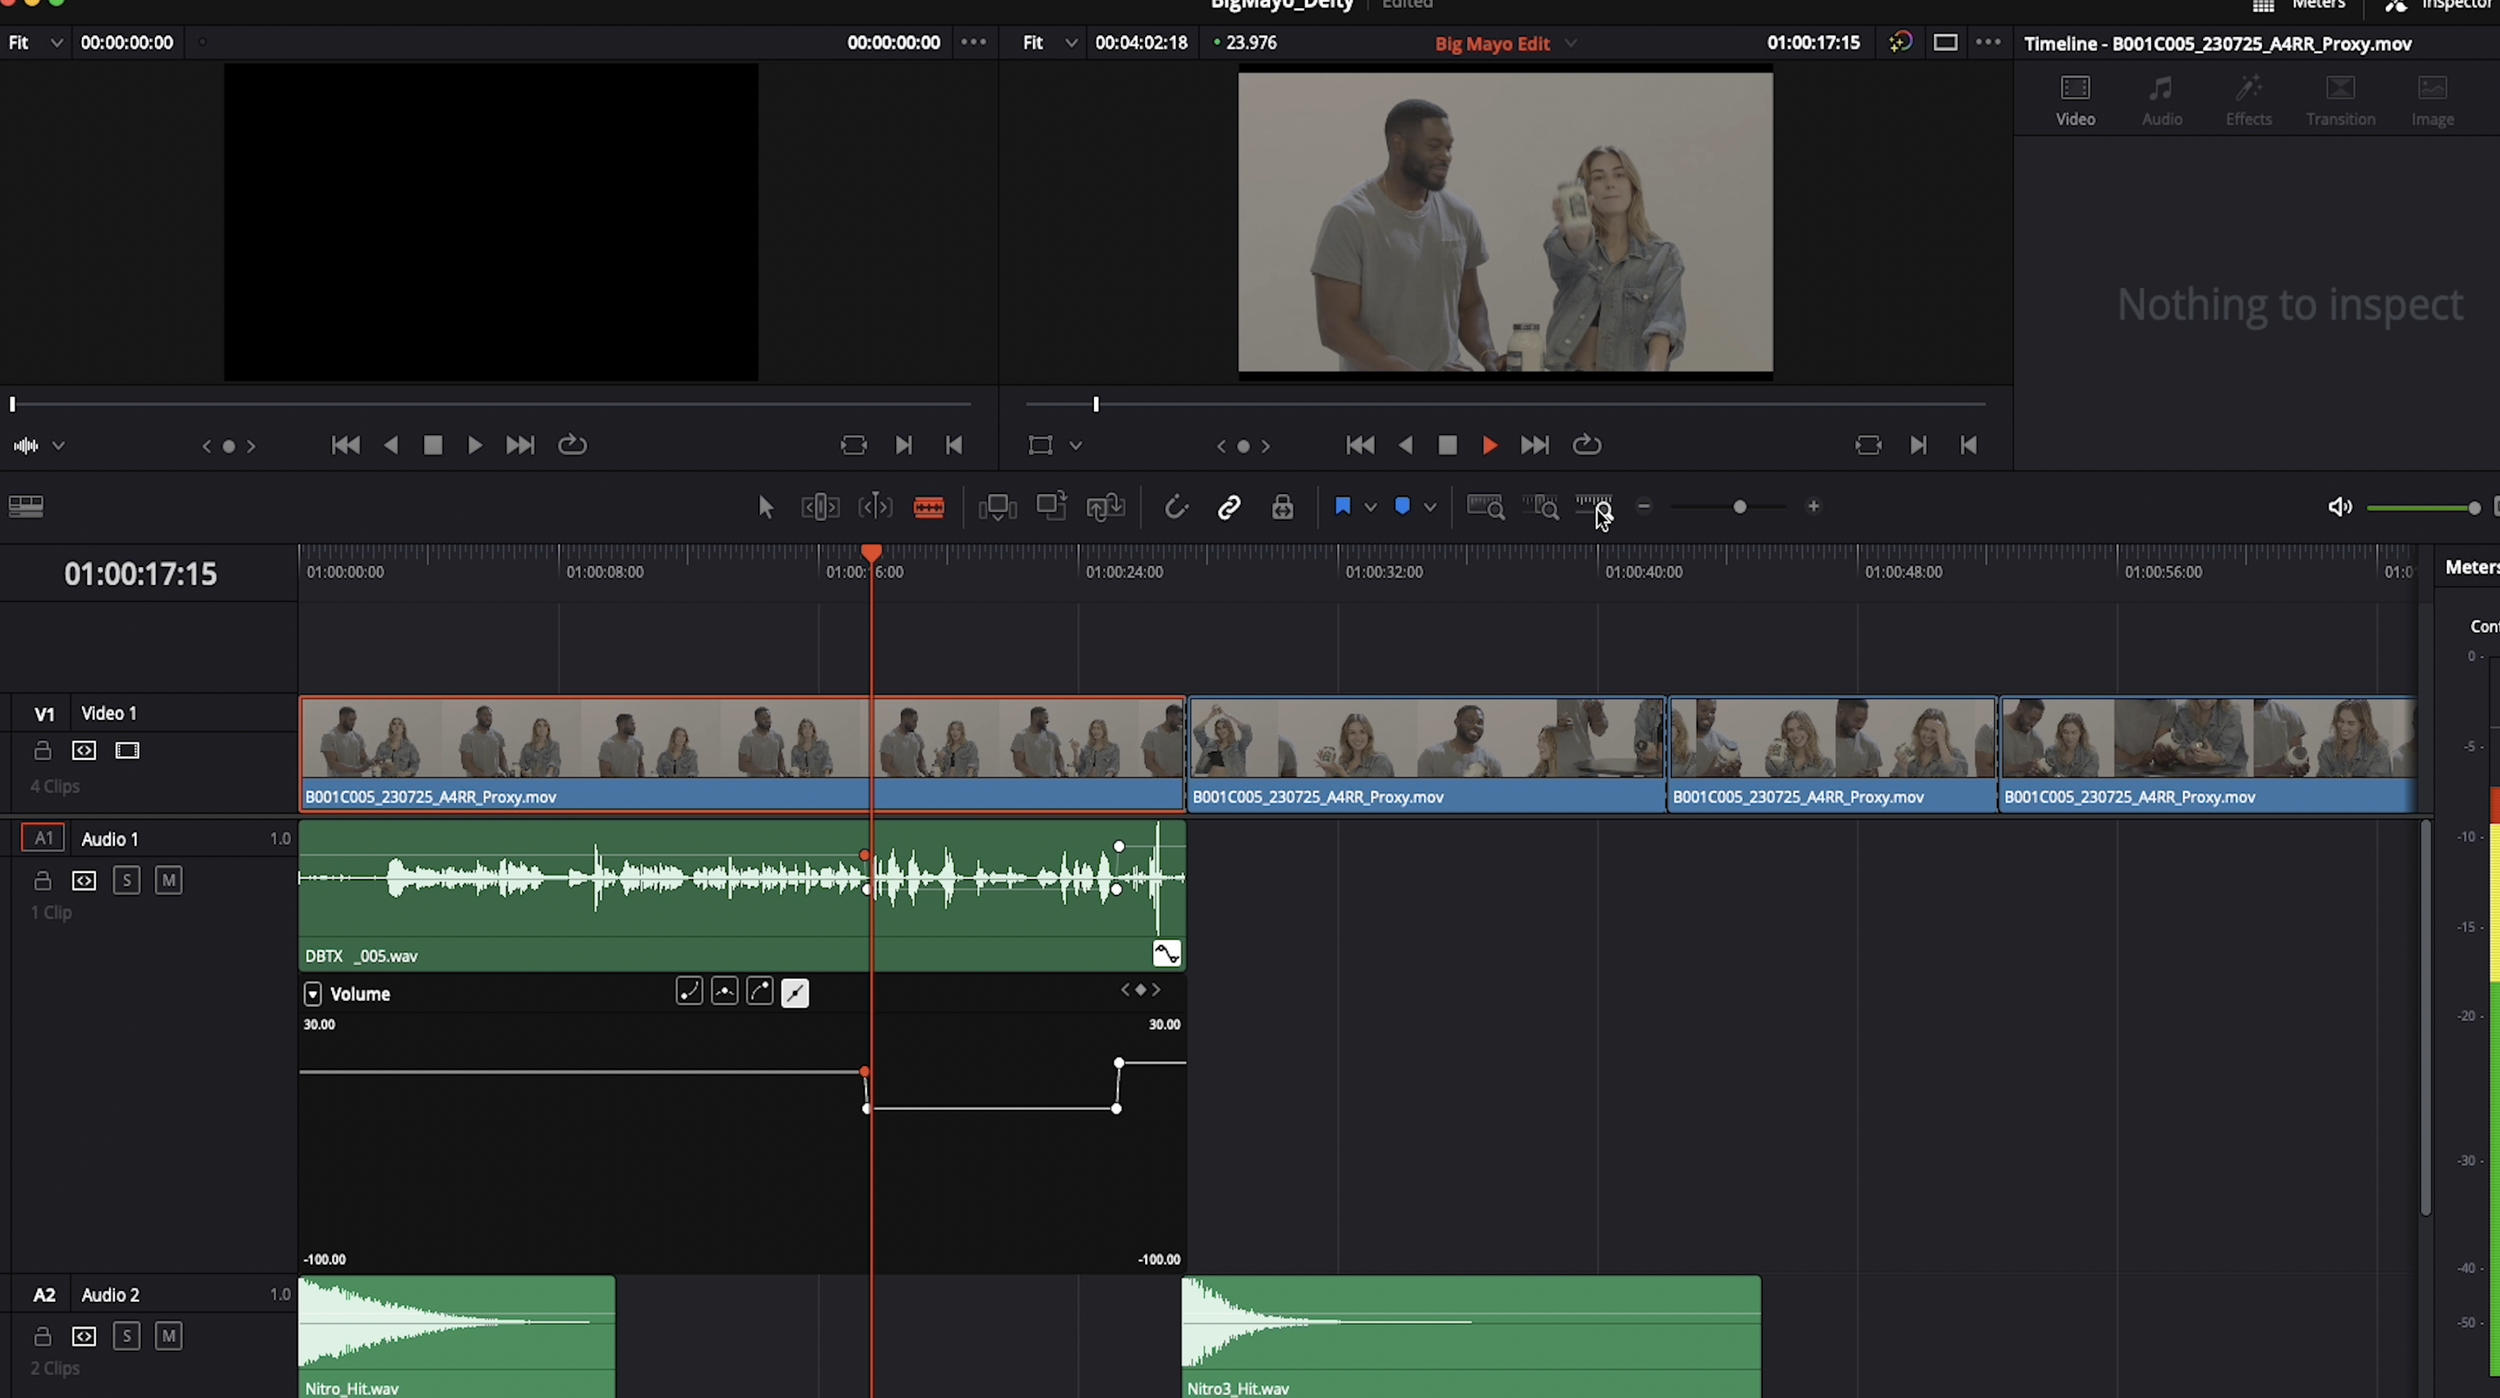Collapse the Volume curve disclosure arrow
This screenshot has width=2500, height=1398.
point(312,993)
